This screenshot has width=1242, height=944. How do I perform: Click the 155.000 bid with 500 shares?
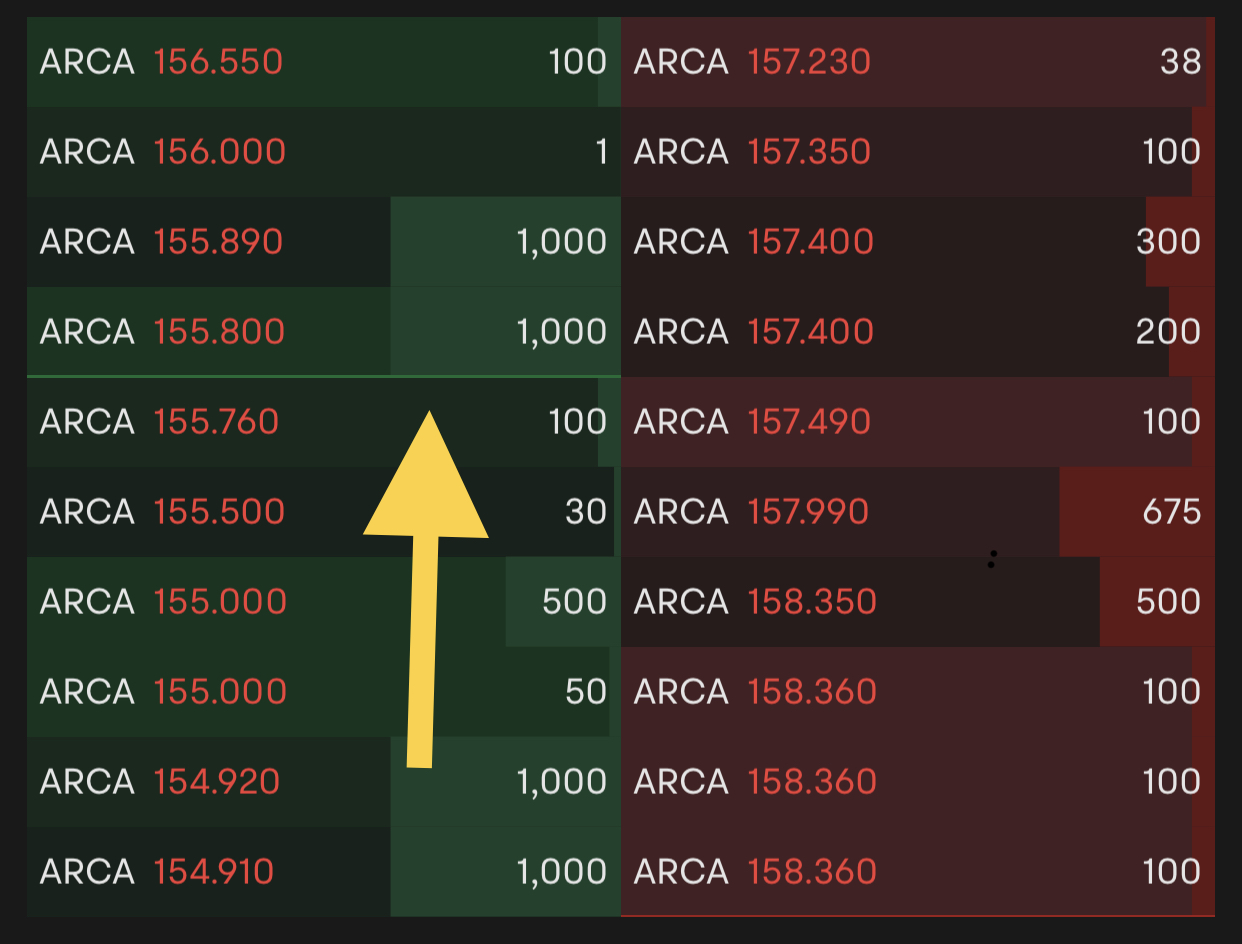tap(324, 602)
